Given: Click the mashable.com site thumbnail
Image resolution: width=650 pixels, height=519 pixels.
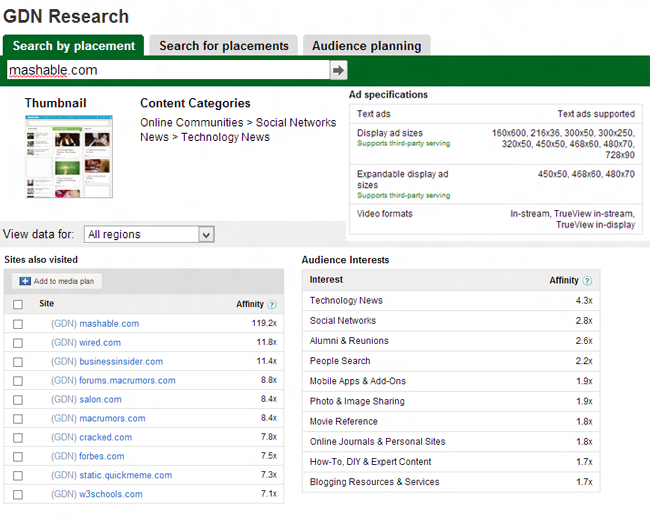Looking at the screenshot, I should 69,156.
